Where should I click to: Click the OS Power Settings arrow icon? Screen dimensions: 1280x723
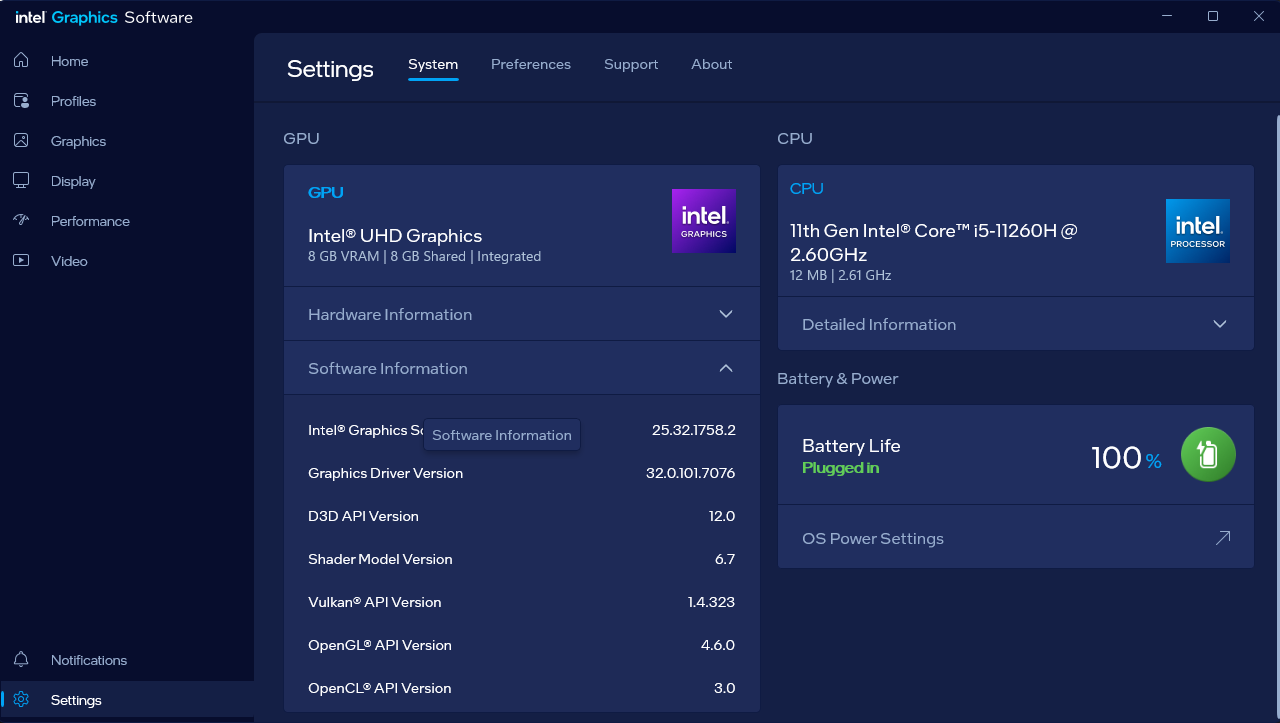click(x=1222, y=538)
